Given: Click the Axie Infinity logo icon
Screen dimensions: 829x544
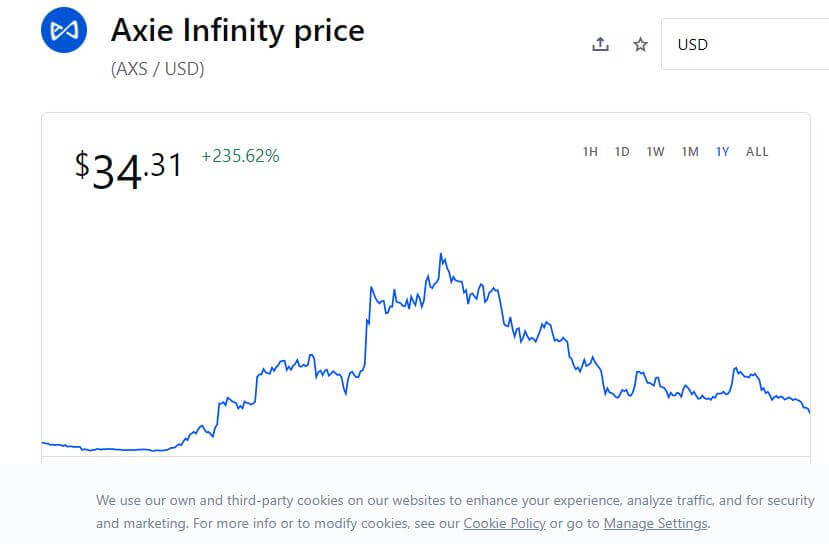Looking at the screenshot, I should 64,30.
